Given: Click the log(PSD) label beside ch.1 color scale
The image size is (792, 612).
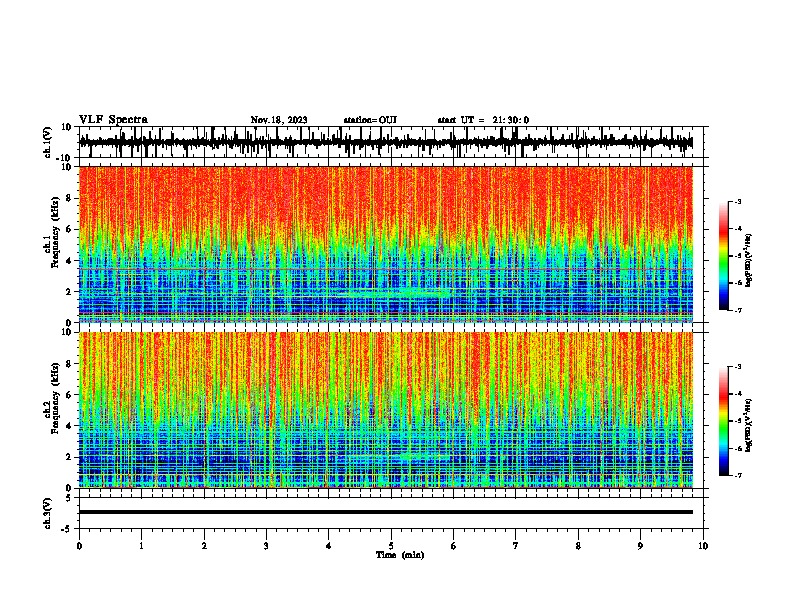Looking at the screenshot, I should click(x=748, y=261).
